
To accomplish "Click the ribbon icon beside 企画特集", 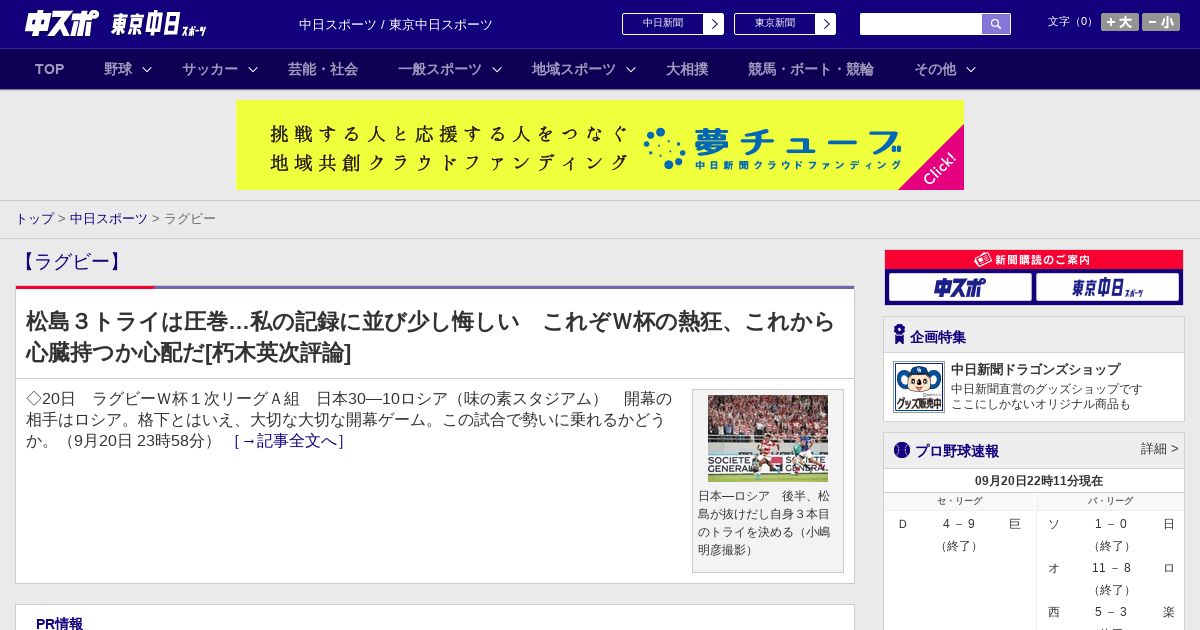I will (x=899, y=334).
